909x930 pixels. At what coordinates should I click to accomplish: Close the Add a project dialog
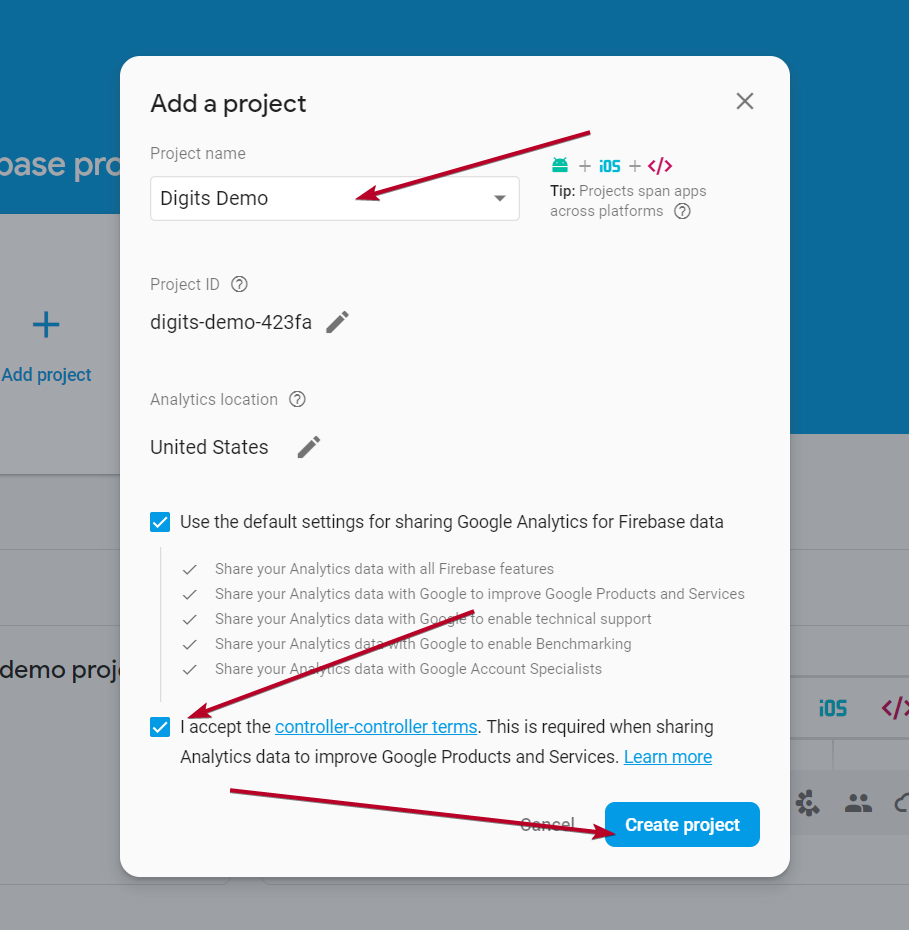point(744,101)
